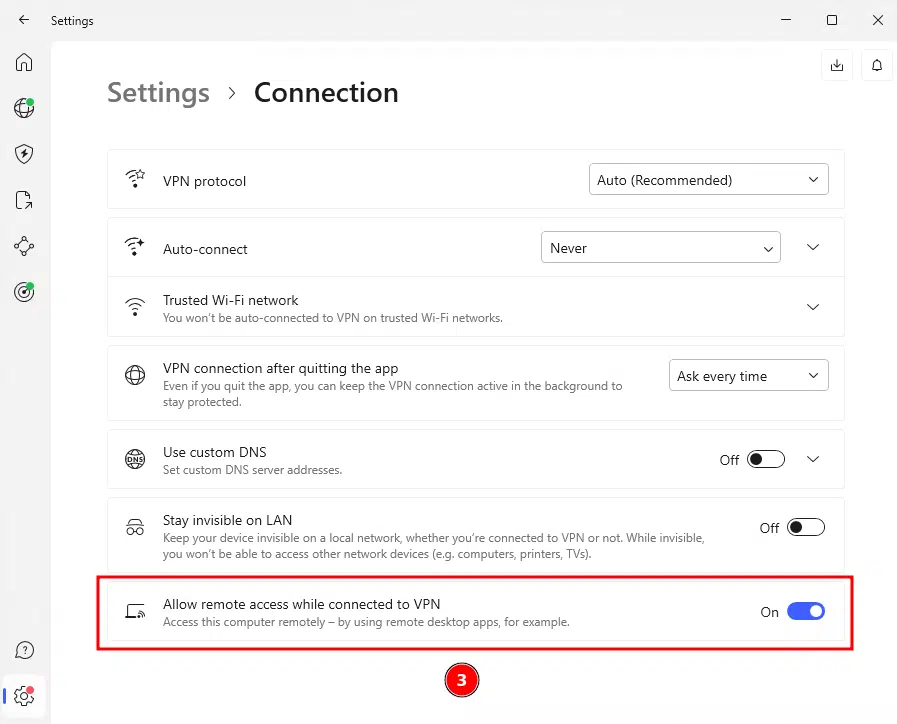Click the back arrow in title bar

tap(24, 20)
